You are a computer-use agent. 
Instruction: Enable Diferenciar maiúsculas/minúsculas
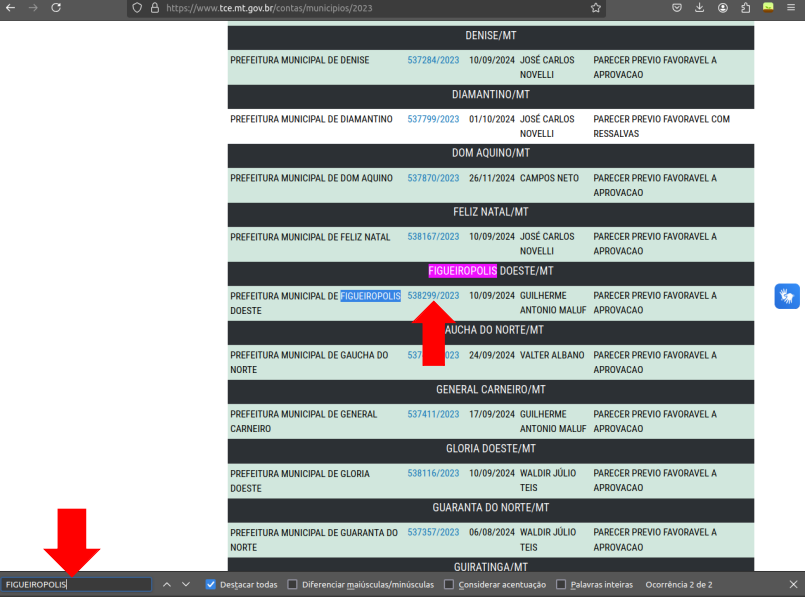point(292,584)
